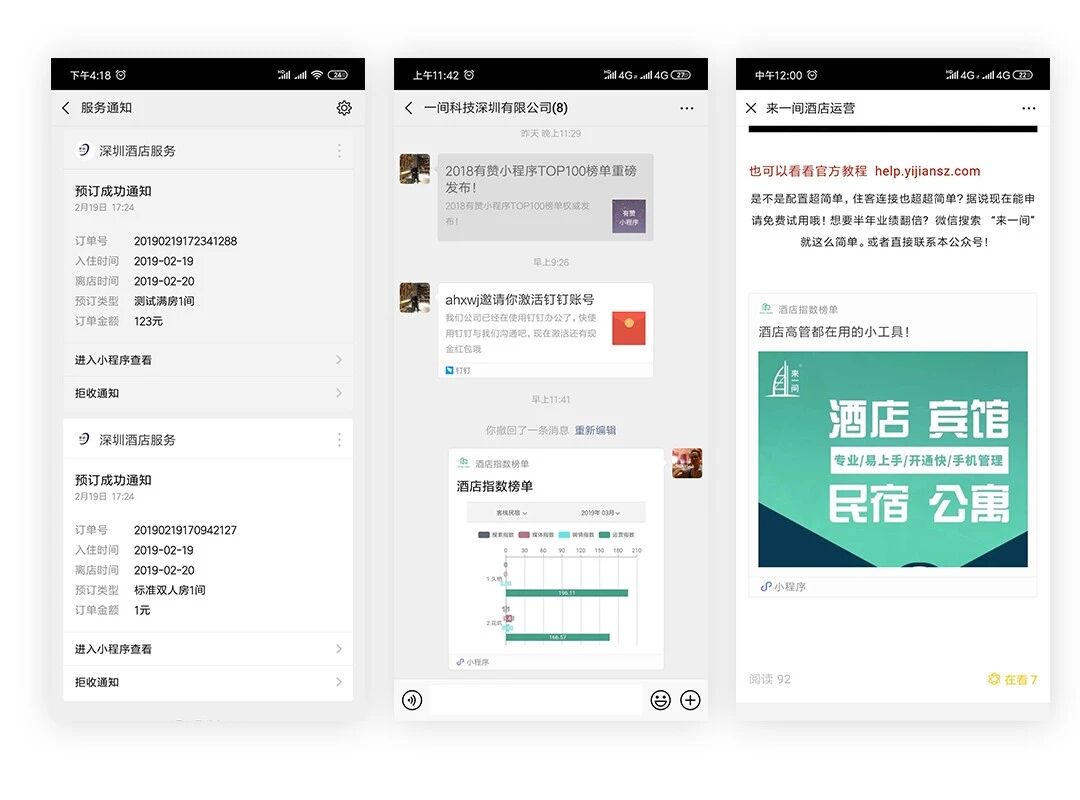This screenshot has width=1080, height=800.
Task: Open 进入小程序查看 for the 123元 order
Action: point(208,360)
